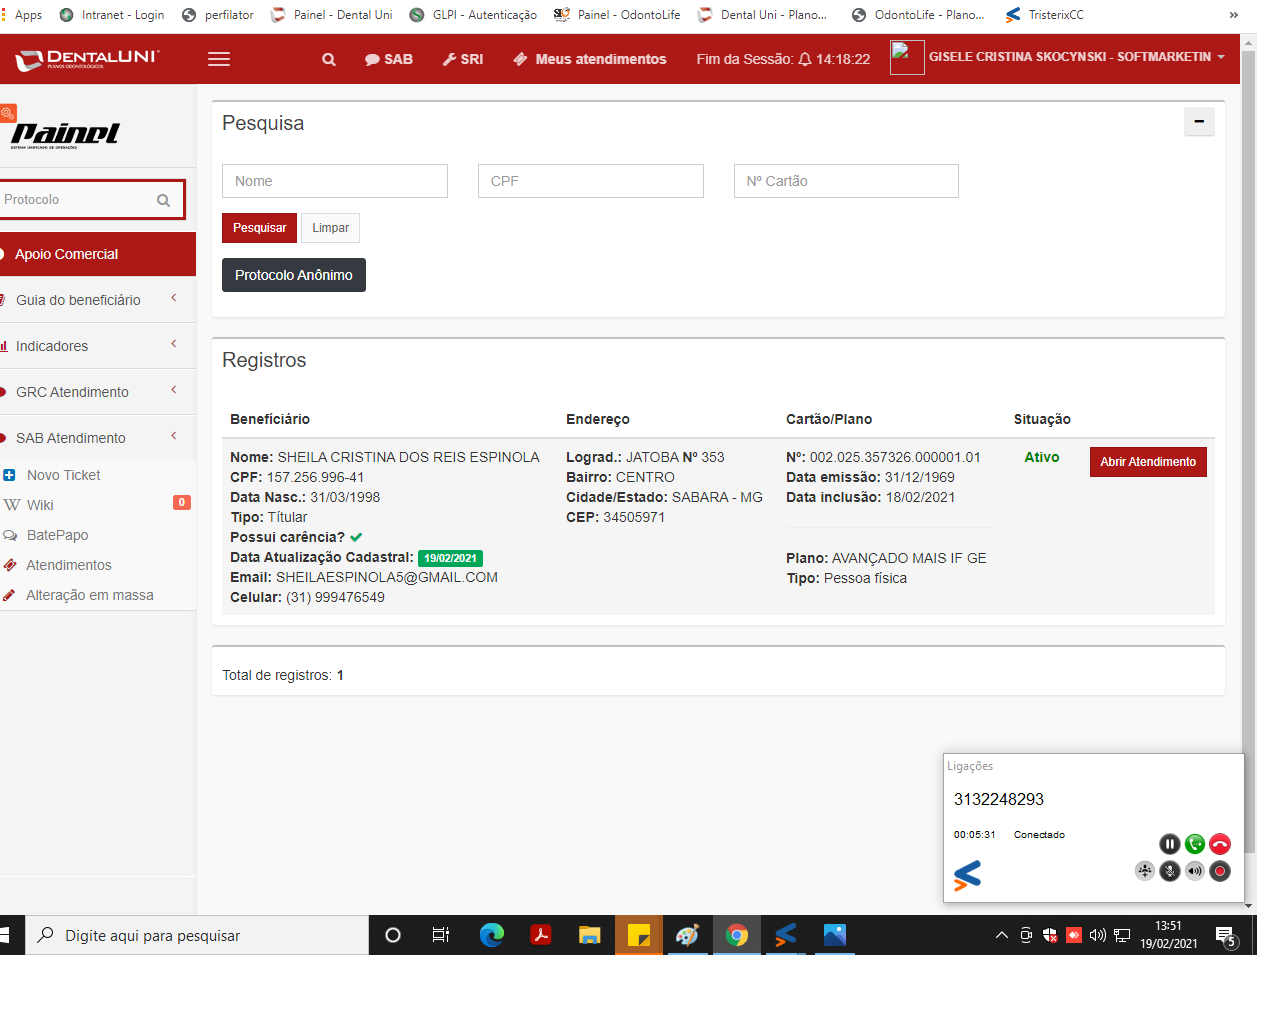Screen dimensions: 1280x1024
Task: Select Novo Ticket in the sidebar
Action: point(63,475)
